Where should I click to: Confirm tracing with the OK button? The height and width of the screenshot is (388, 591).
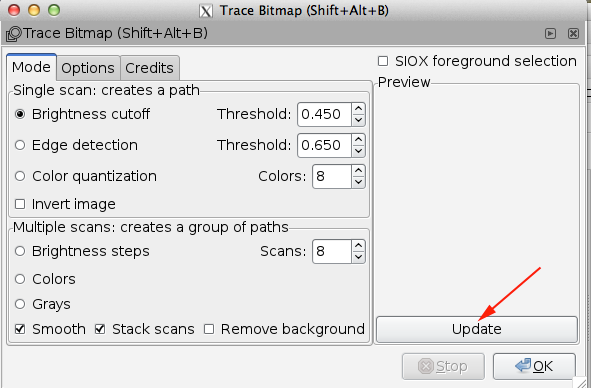click(534, 366)
